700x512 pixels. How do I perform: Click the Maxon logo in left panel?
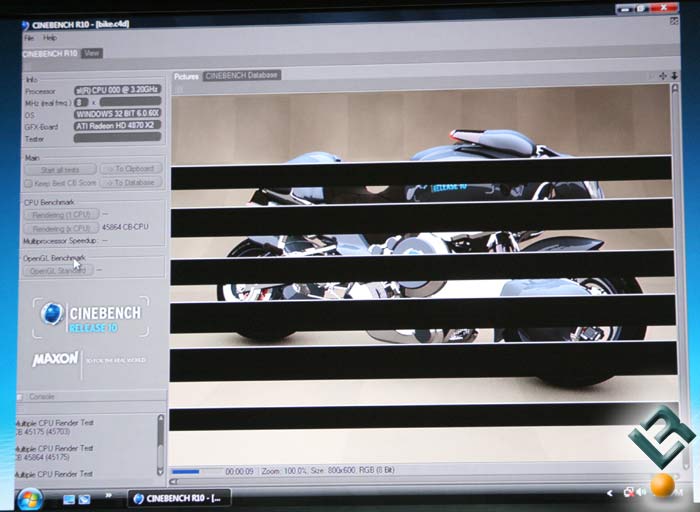click(x=56, y=360)
